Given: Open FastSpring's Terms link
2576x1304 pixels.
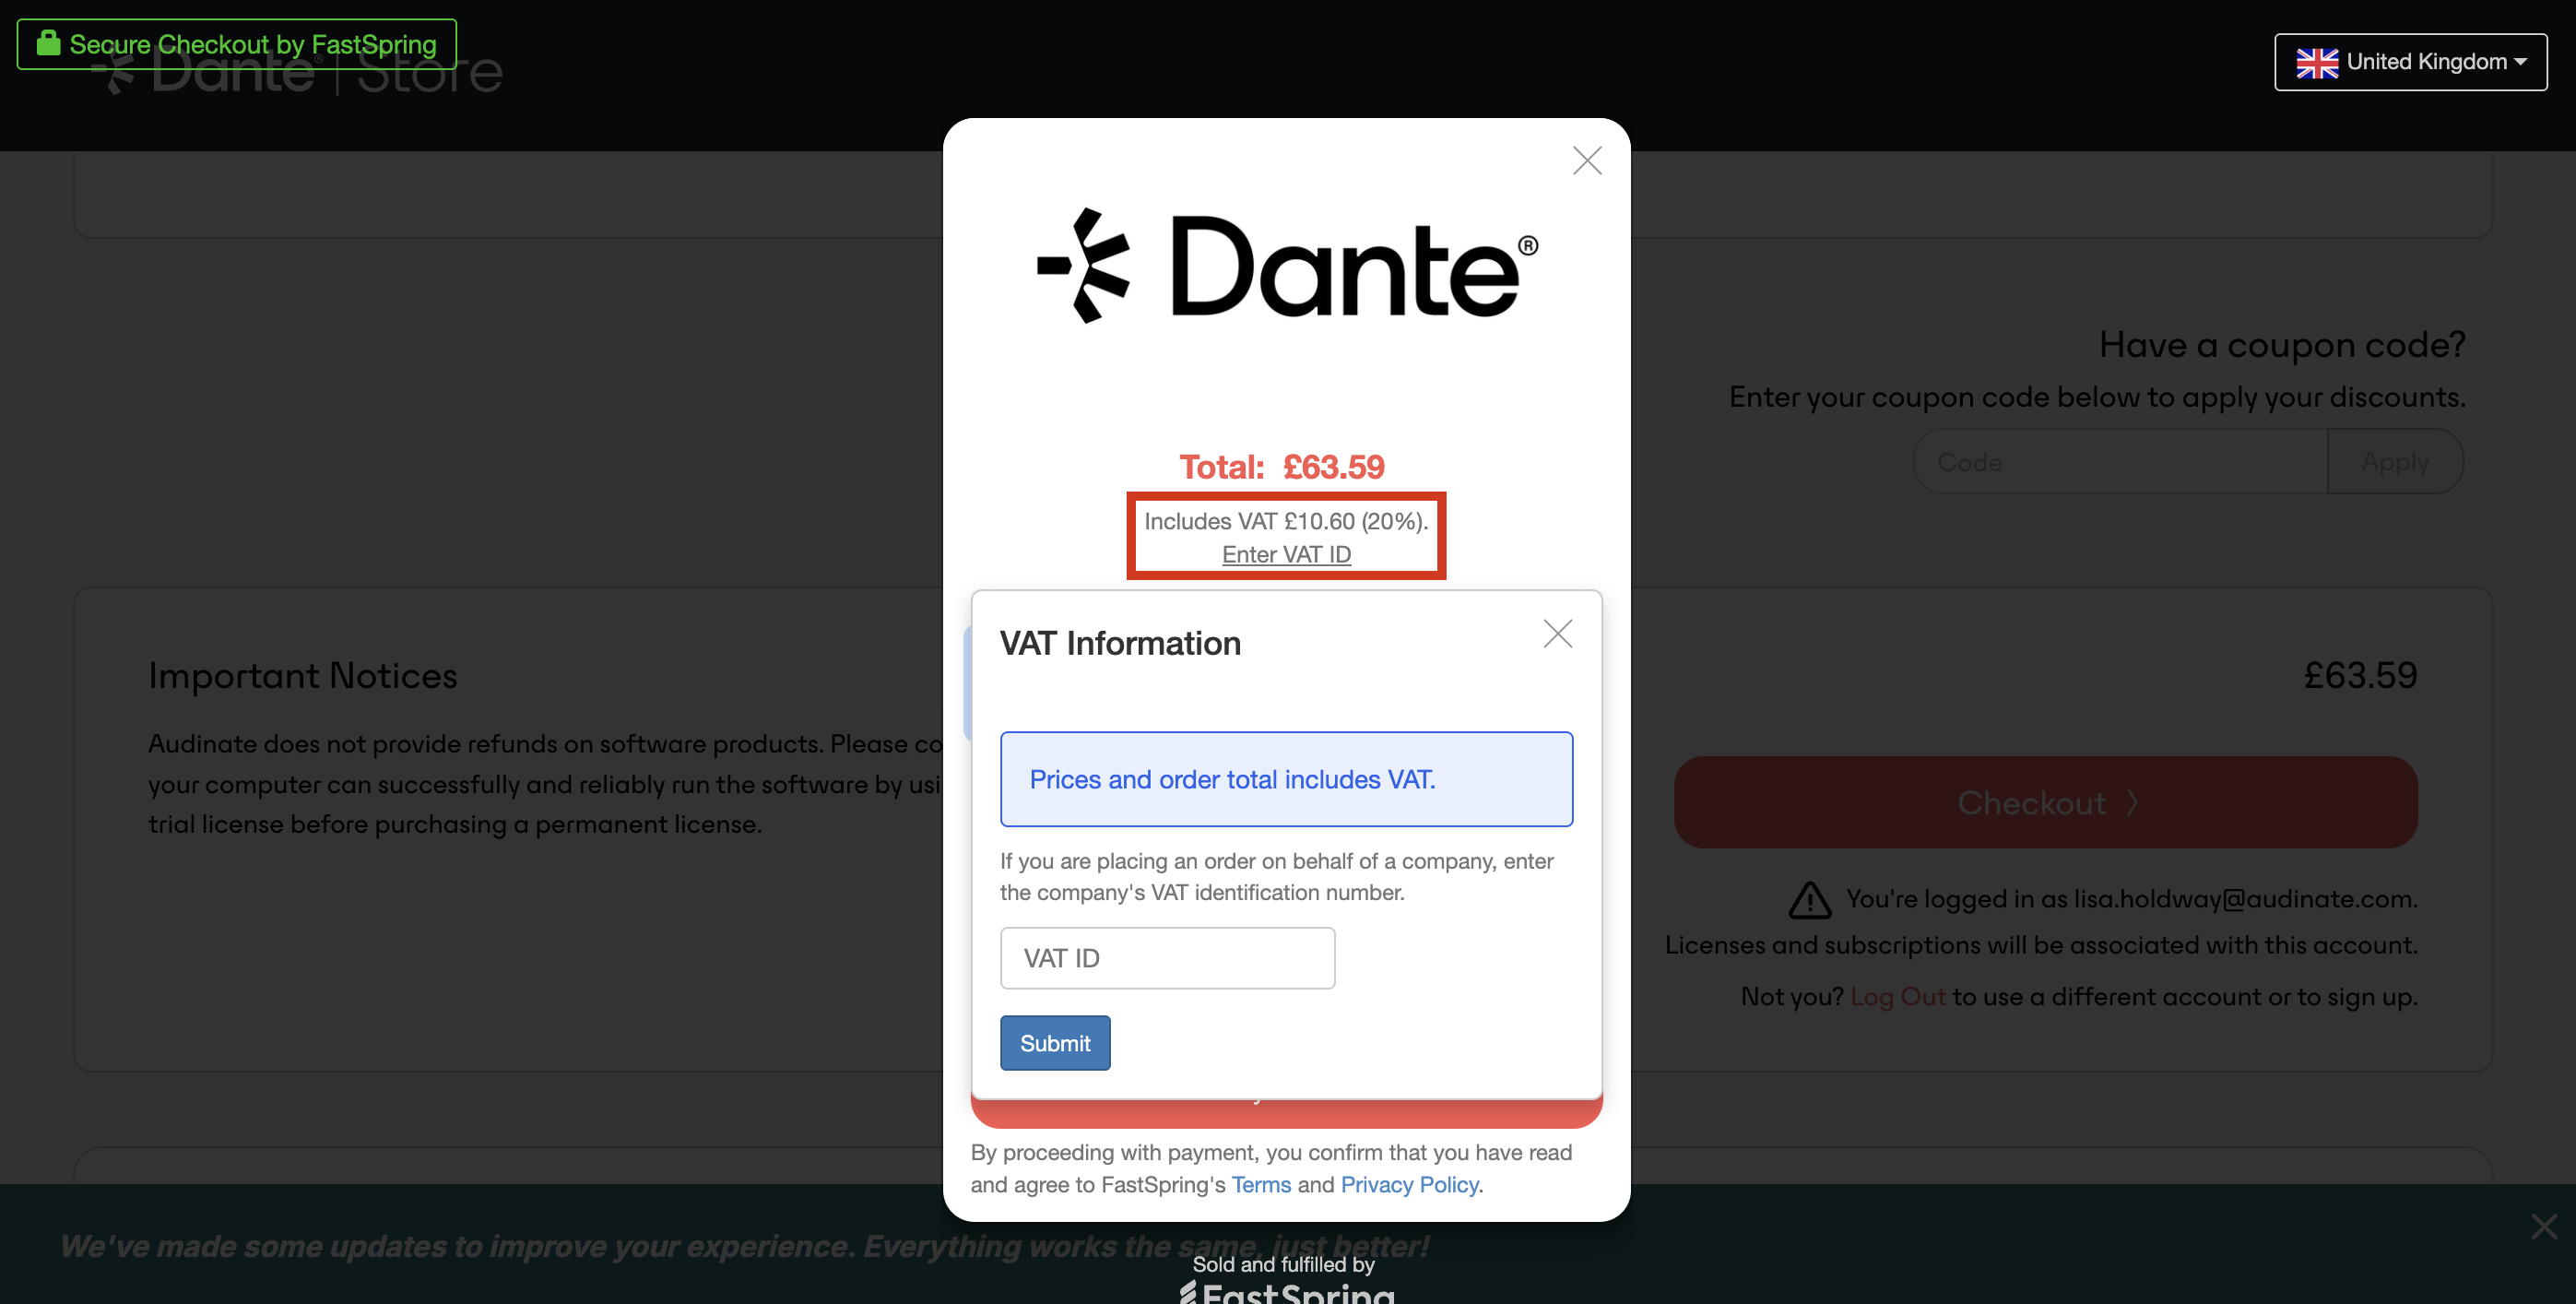Looking at the screenshot, I should [x=1261, y=1185].
